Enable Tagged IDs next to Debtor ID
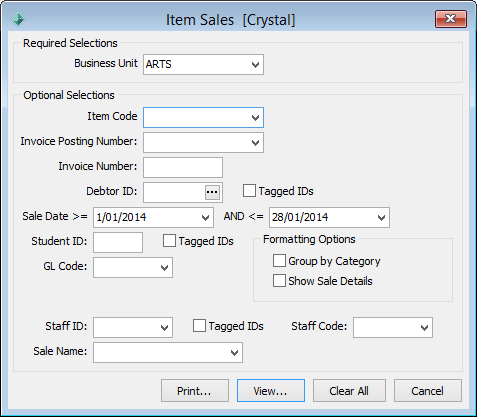477x417 pixels. coord(249,191)
